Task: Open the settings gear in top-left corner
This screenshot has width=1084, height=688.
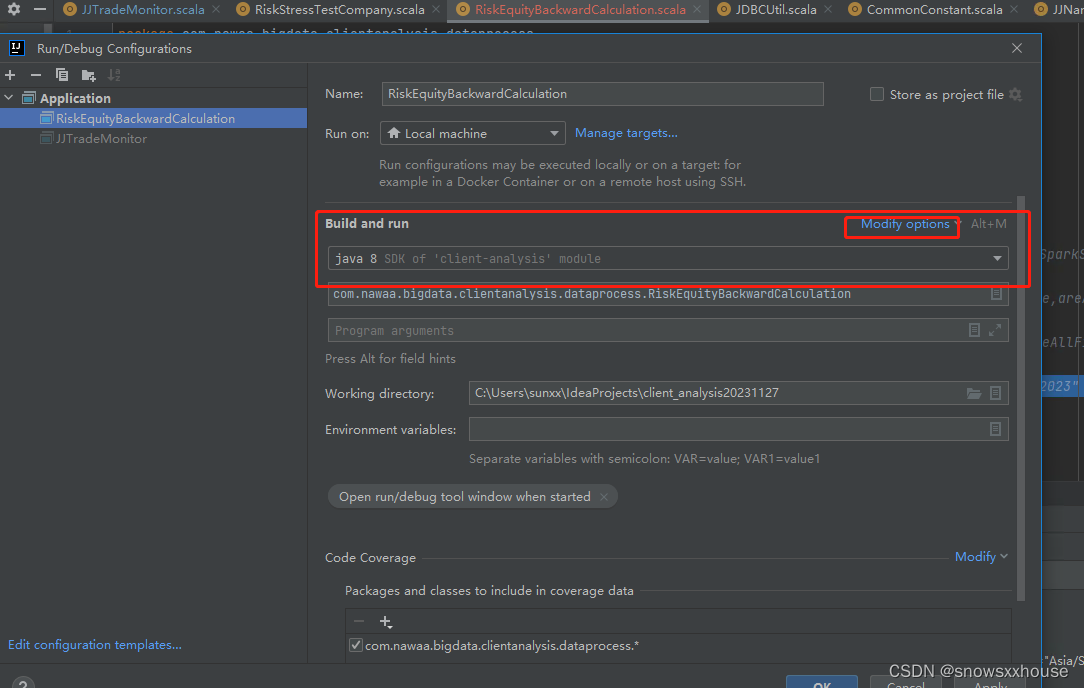Action: [13, 9]
